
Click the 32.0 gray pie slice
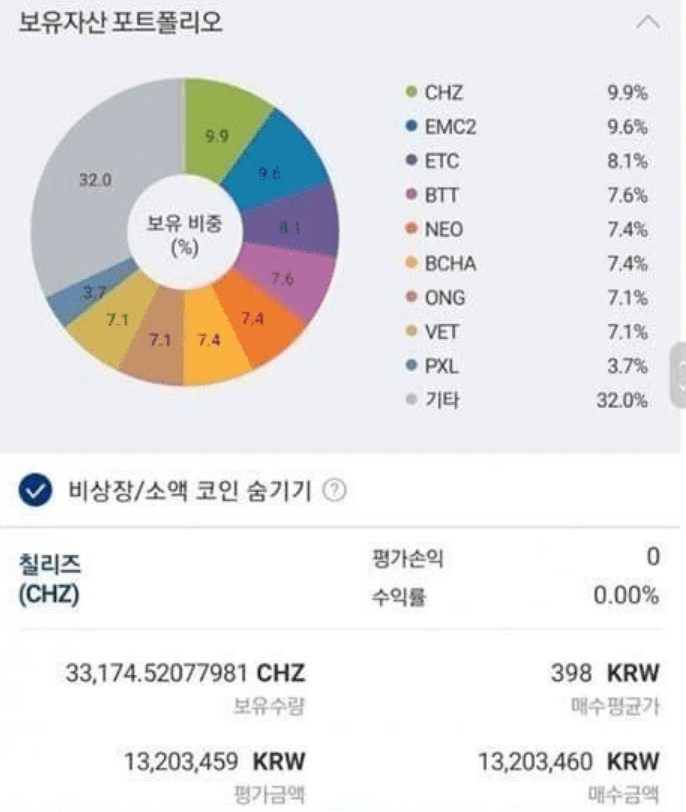click(96, 180)
